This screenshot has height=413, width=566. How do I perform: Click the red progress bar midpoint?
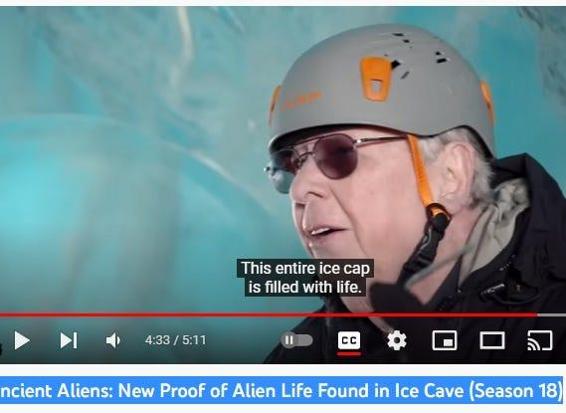point(269,315)
